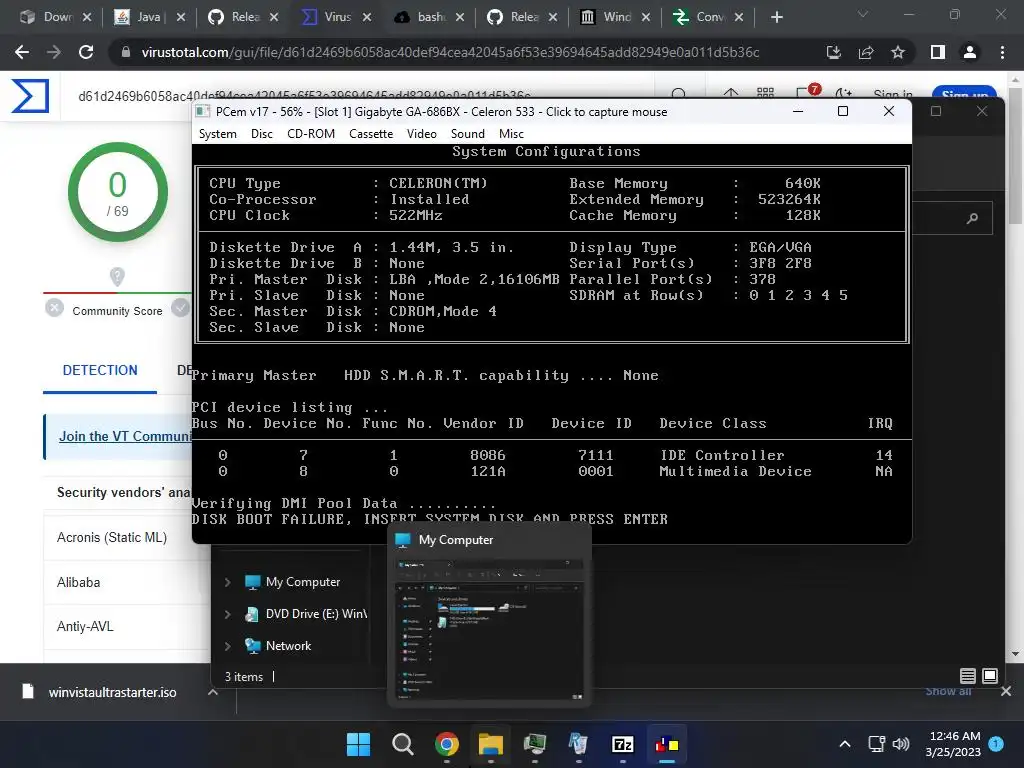Switch explorer to details view icon
This screenshot has height=768, width=1024.
click(968, 676)
